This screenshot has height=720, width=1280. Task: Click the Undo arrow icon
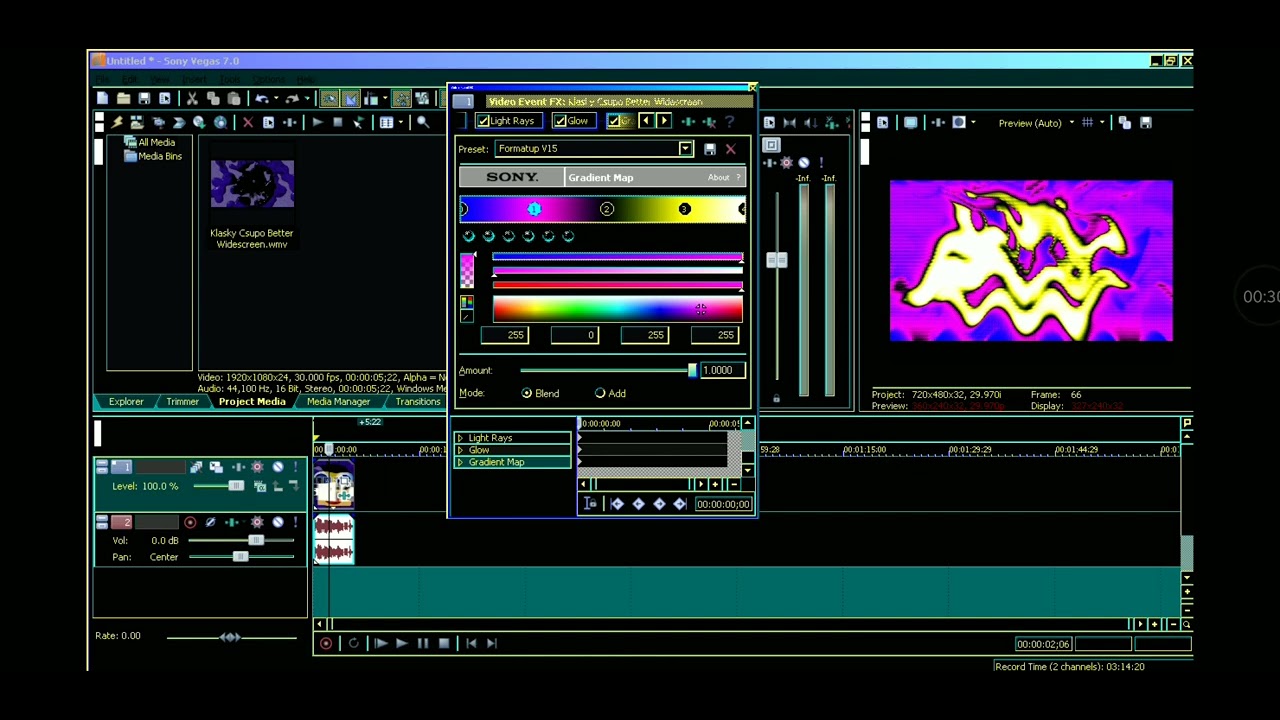coord(261,98)
